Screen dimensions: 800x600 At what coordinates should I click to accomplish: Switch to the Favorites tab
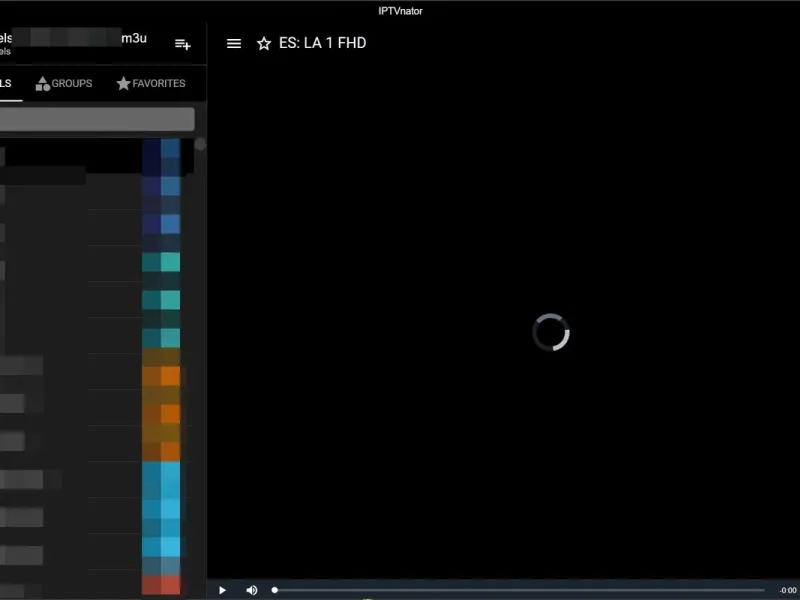pos(151,83)
